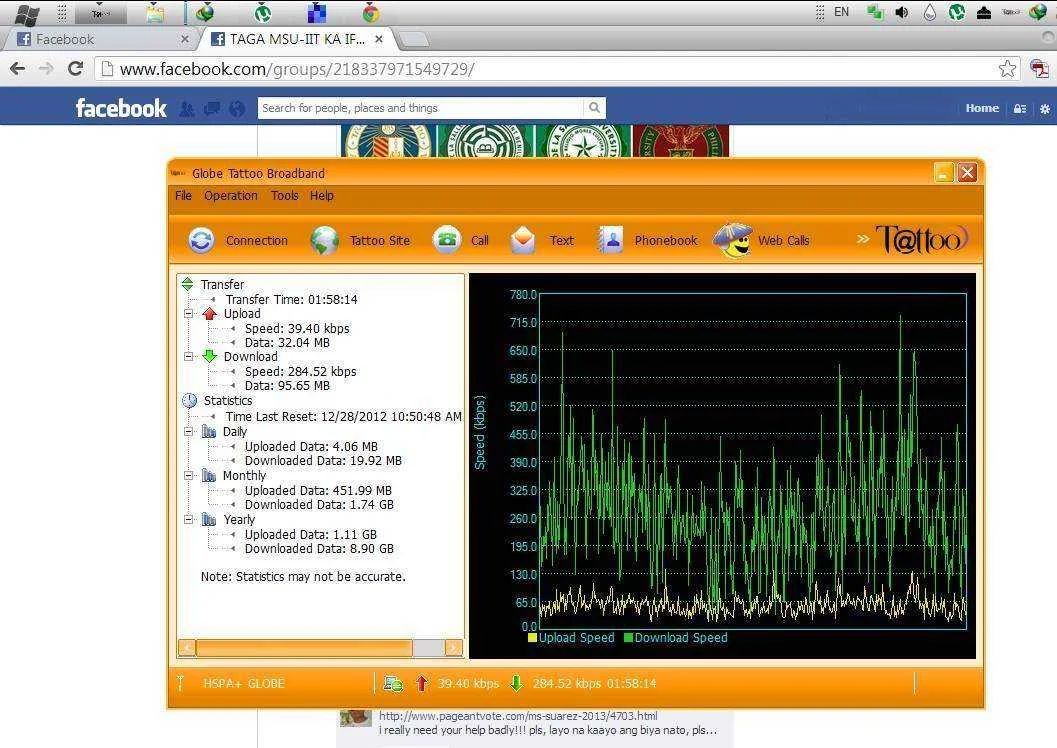Select 'Speed: 284.52 kbps' row
Viewport: 1057px width, 748px height.
(x=301, y=371)
